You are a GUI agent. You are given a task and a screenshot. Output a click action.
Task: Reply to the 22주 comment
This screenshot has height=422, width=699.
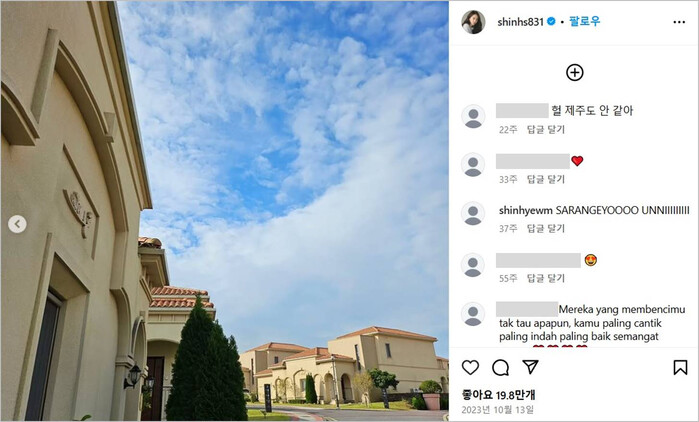click(x=546, y=130)
